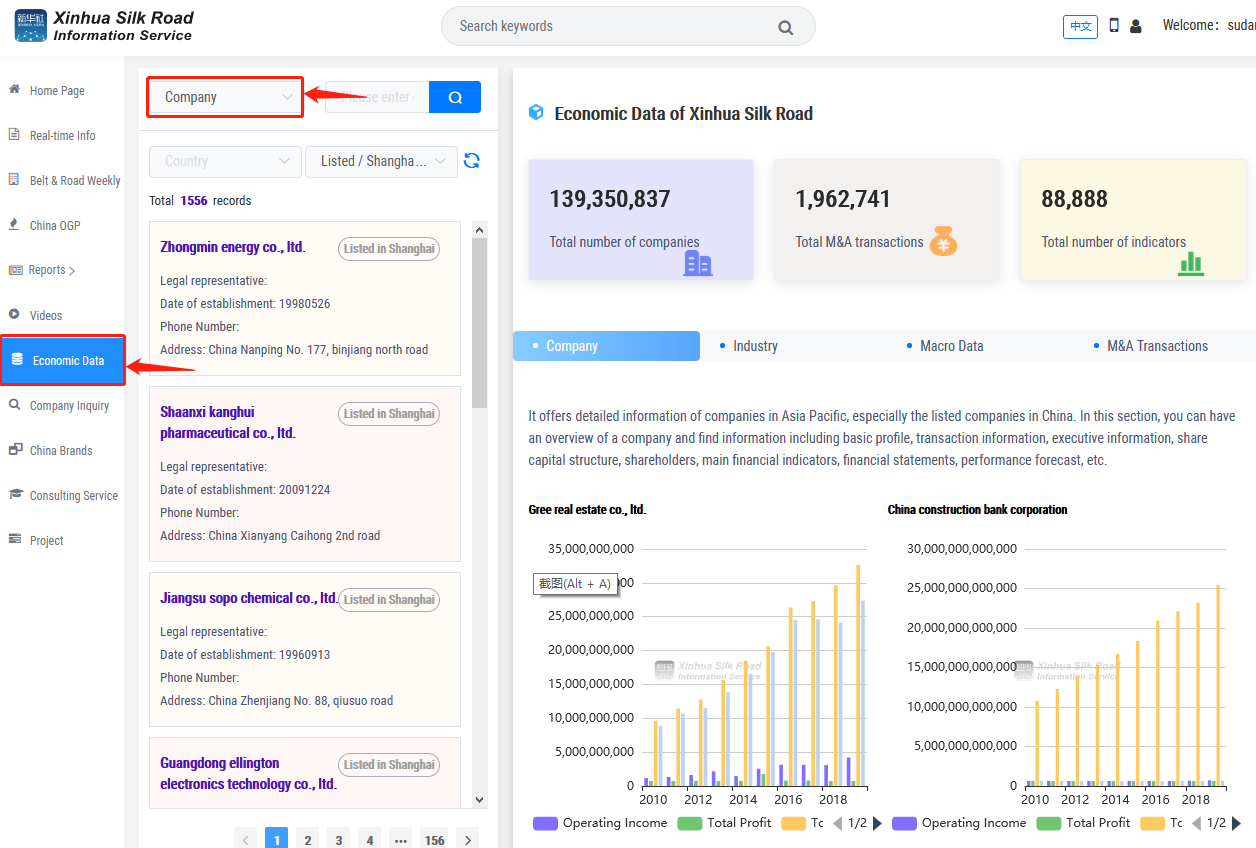The width and height of the screenshot is (1256, 848).
Task: Click the Real-time Info document icon
Action: click(15, 134)
